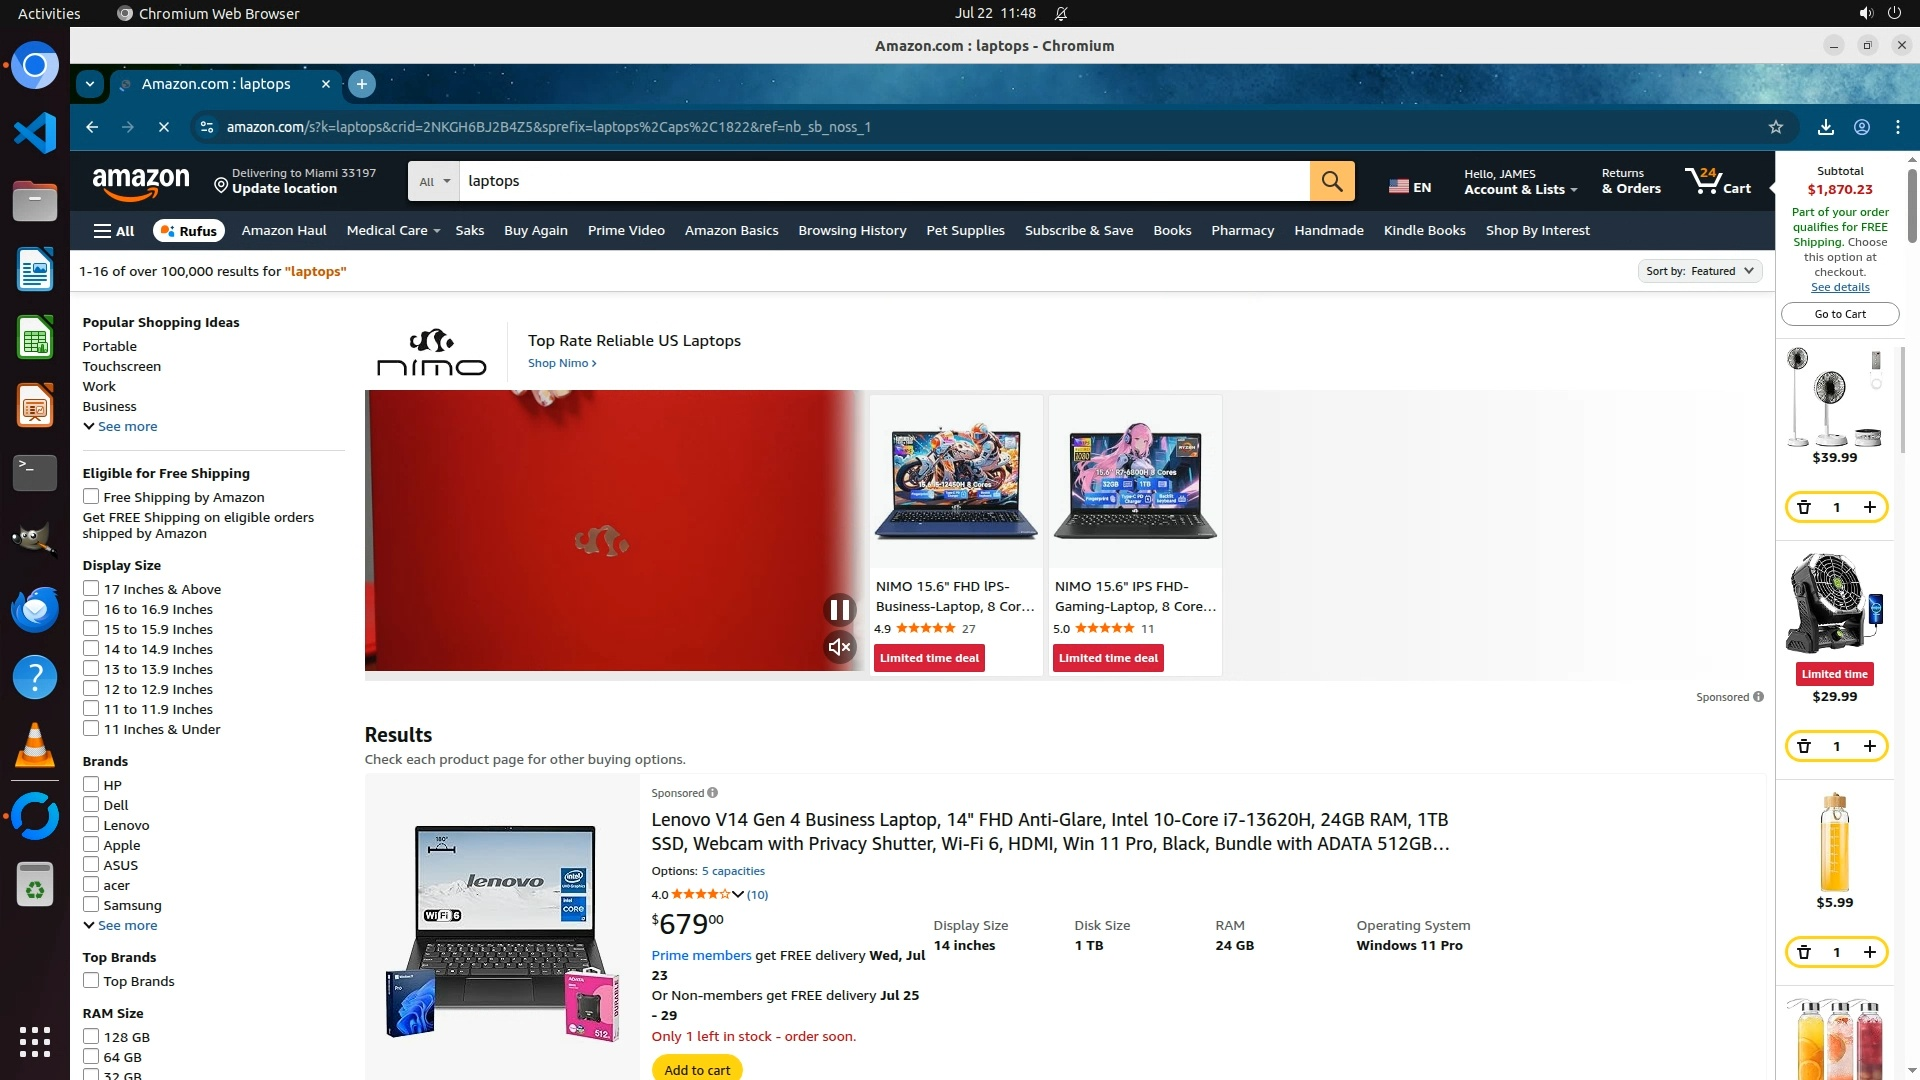This screenshot has height=1080, width=1920.
Task: Pause the Nimo ad video
Action: [x=839, y=609]
